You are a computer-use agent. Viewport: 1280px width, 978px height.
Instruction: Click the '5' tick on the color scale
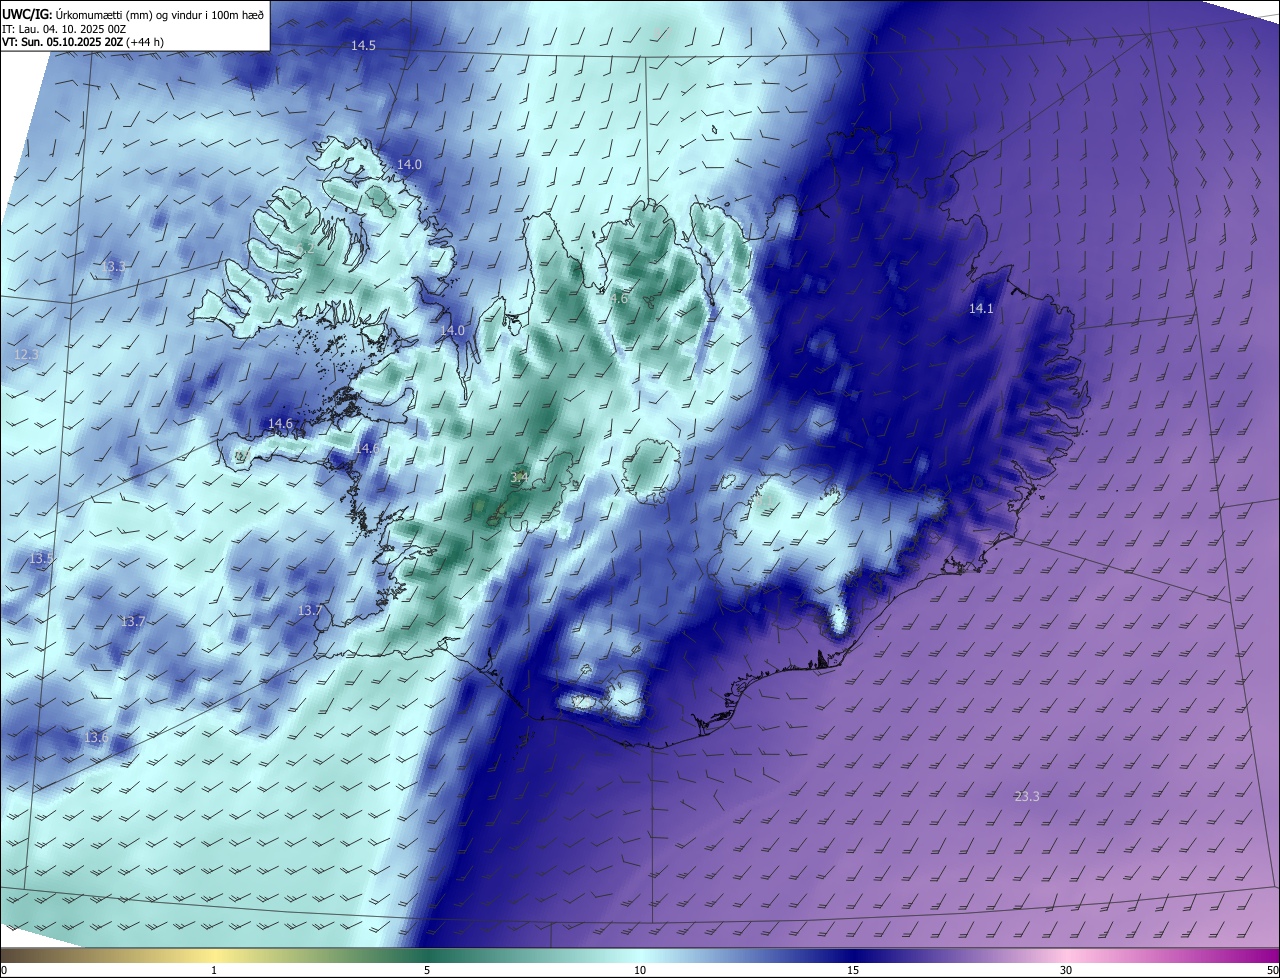tap(427, 970)
